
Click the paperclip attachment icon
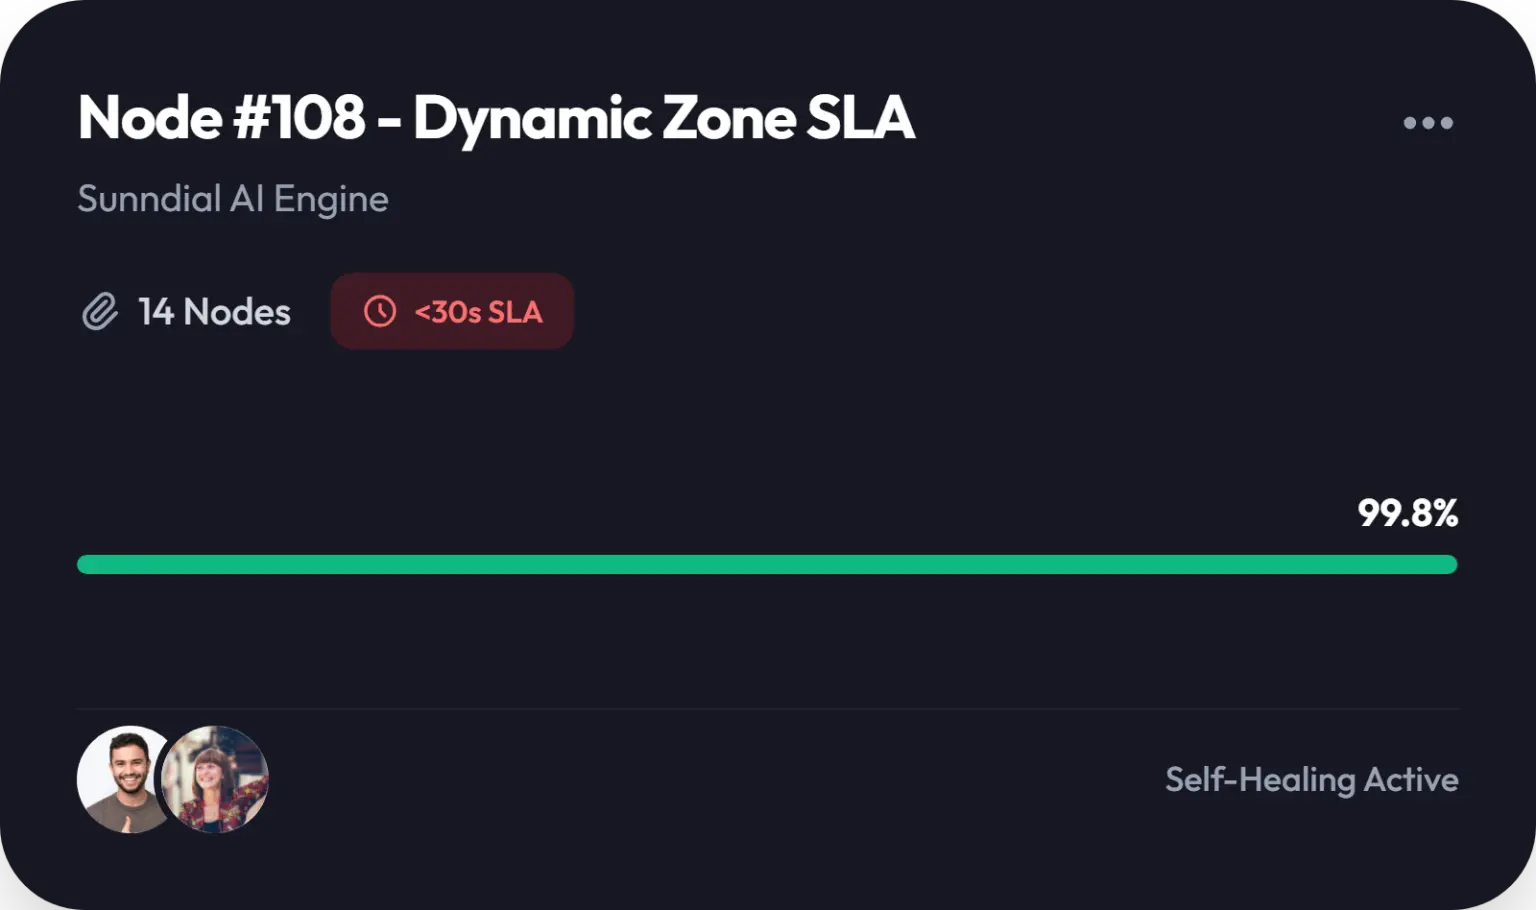[x=100, y=312]
